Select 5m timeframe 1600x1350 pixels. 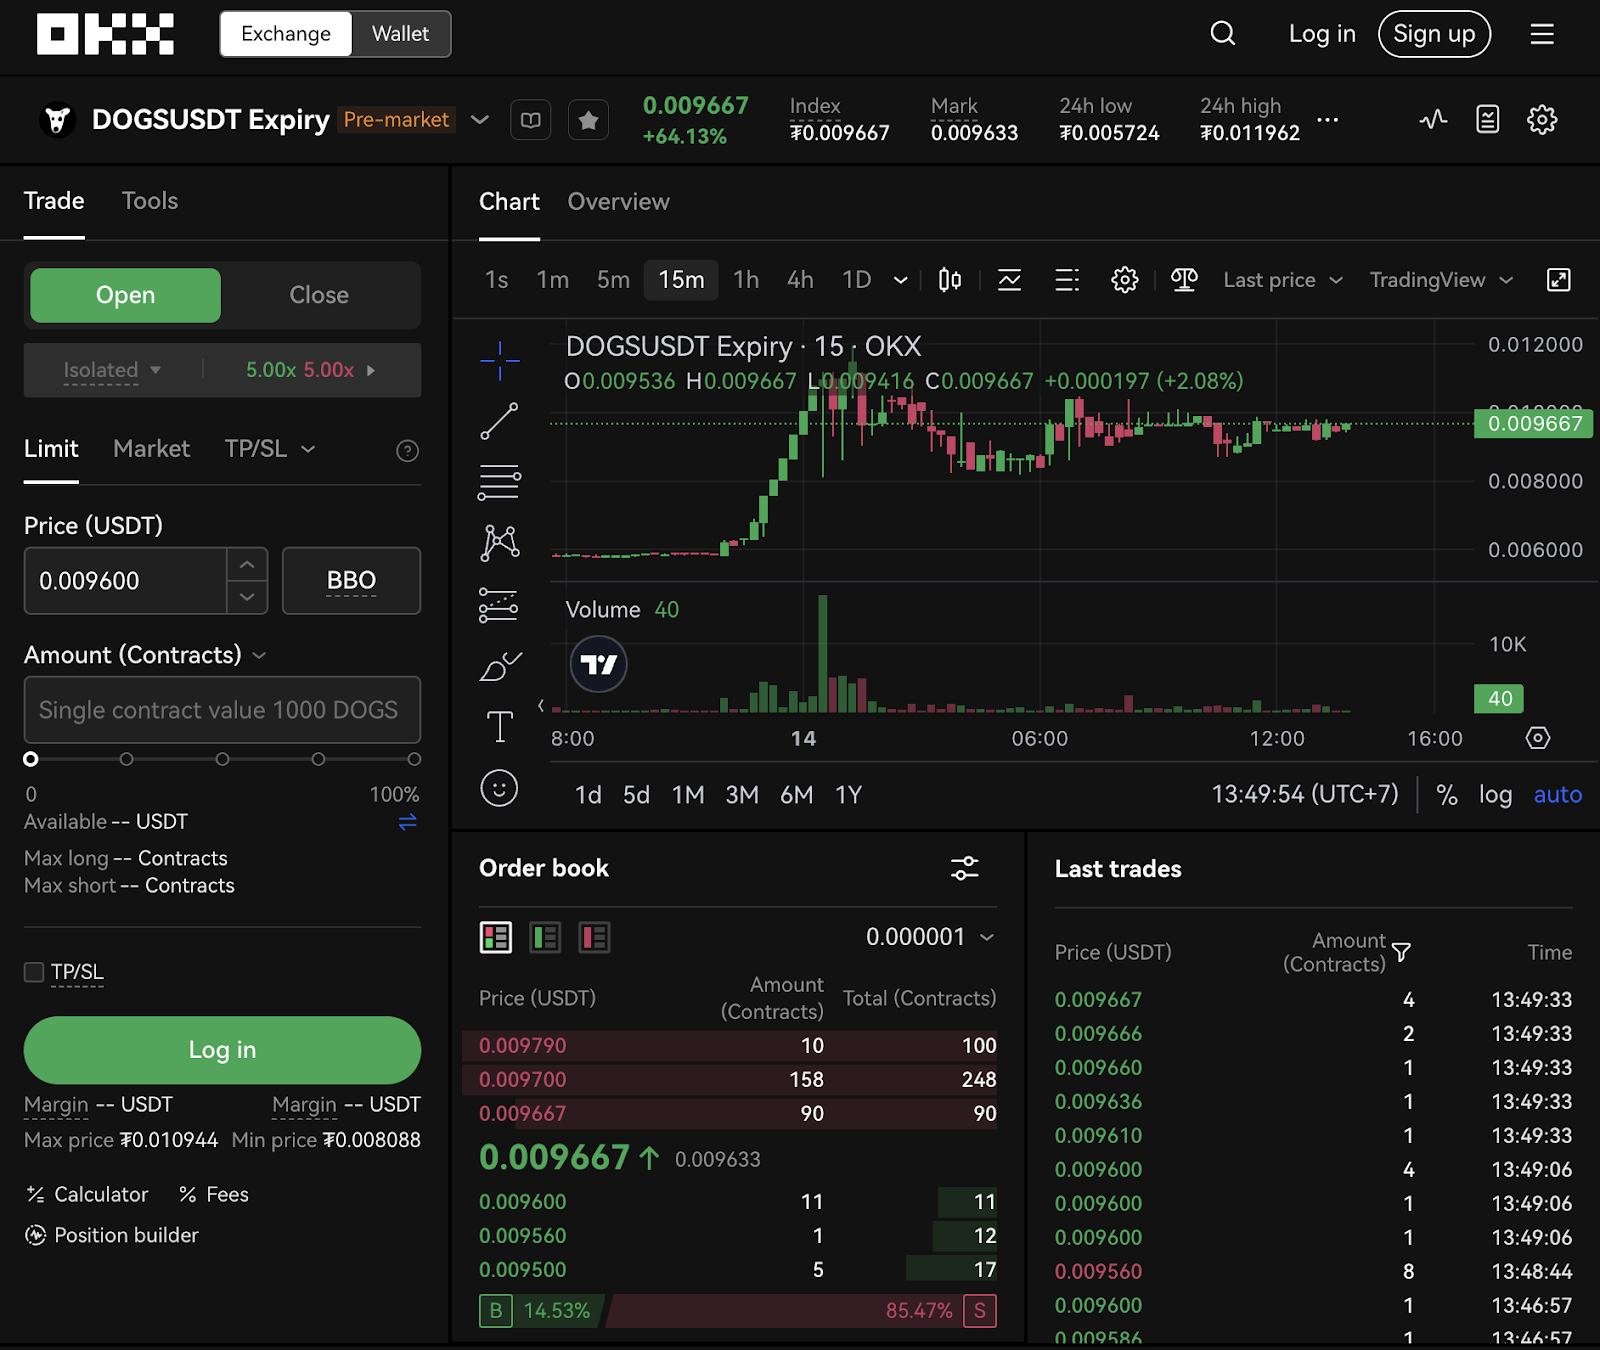tap(613, 280)
